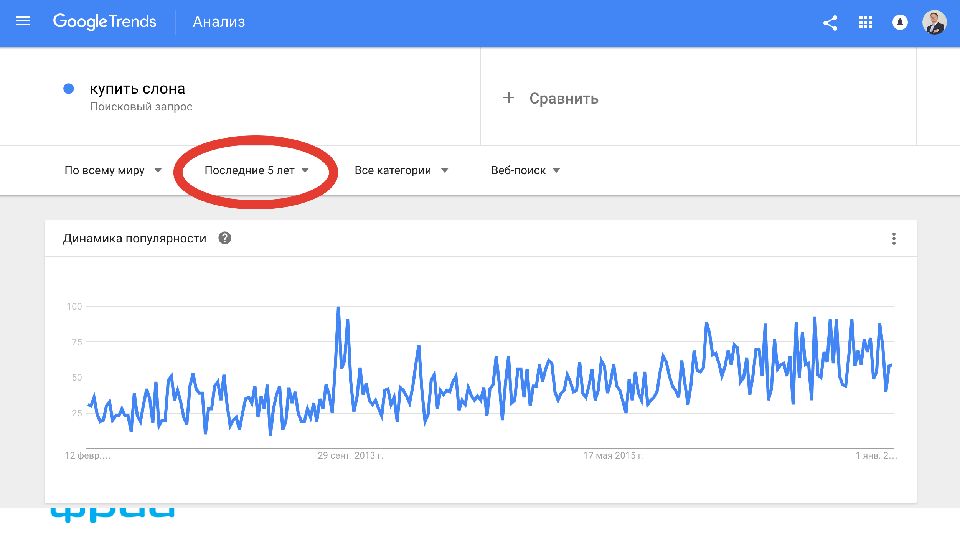This screenshot has width=960, height=540.
Task: Click the user profile avatar
Action: [934, 23]
